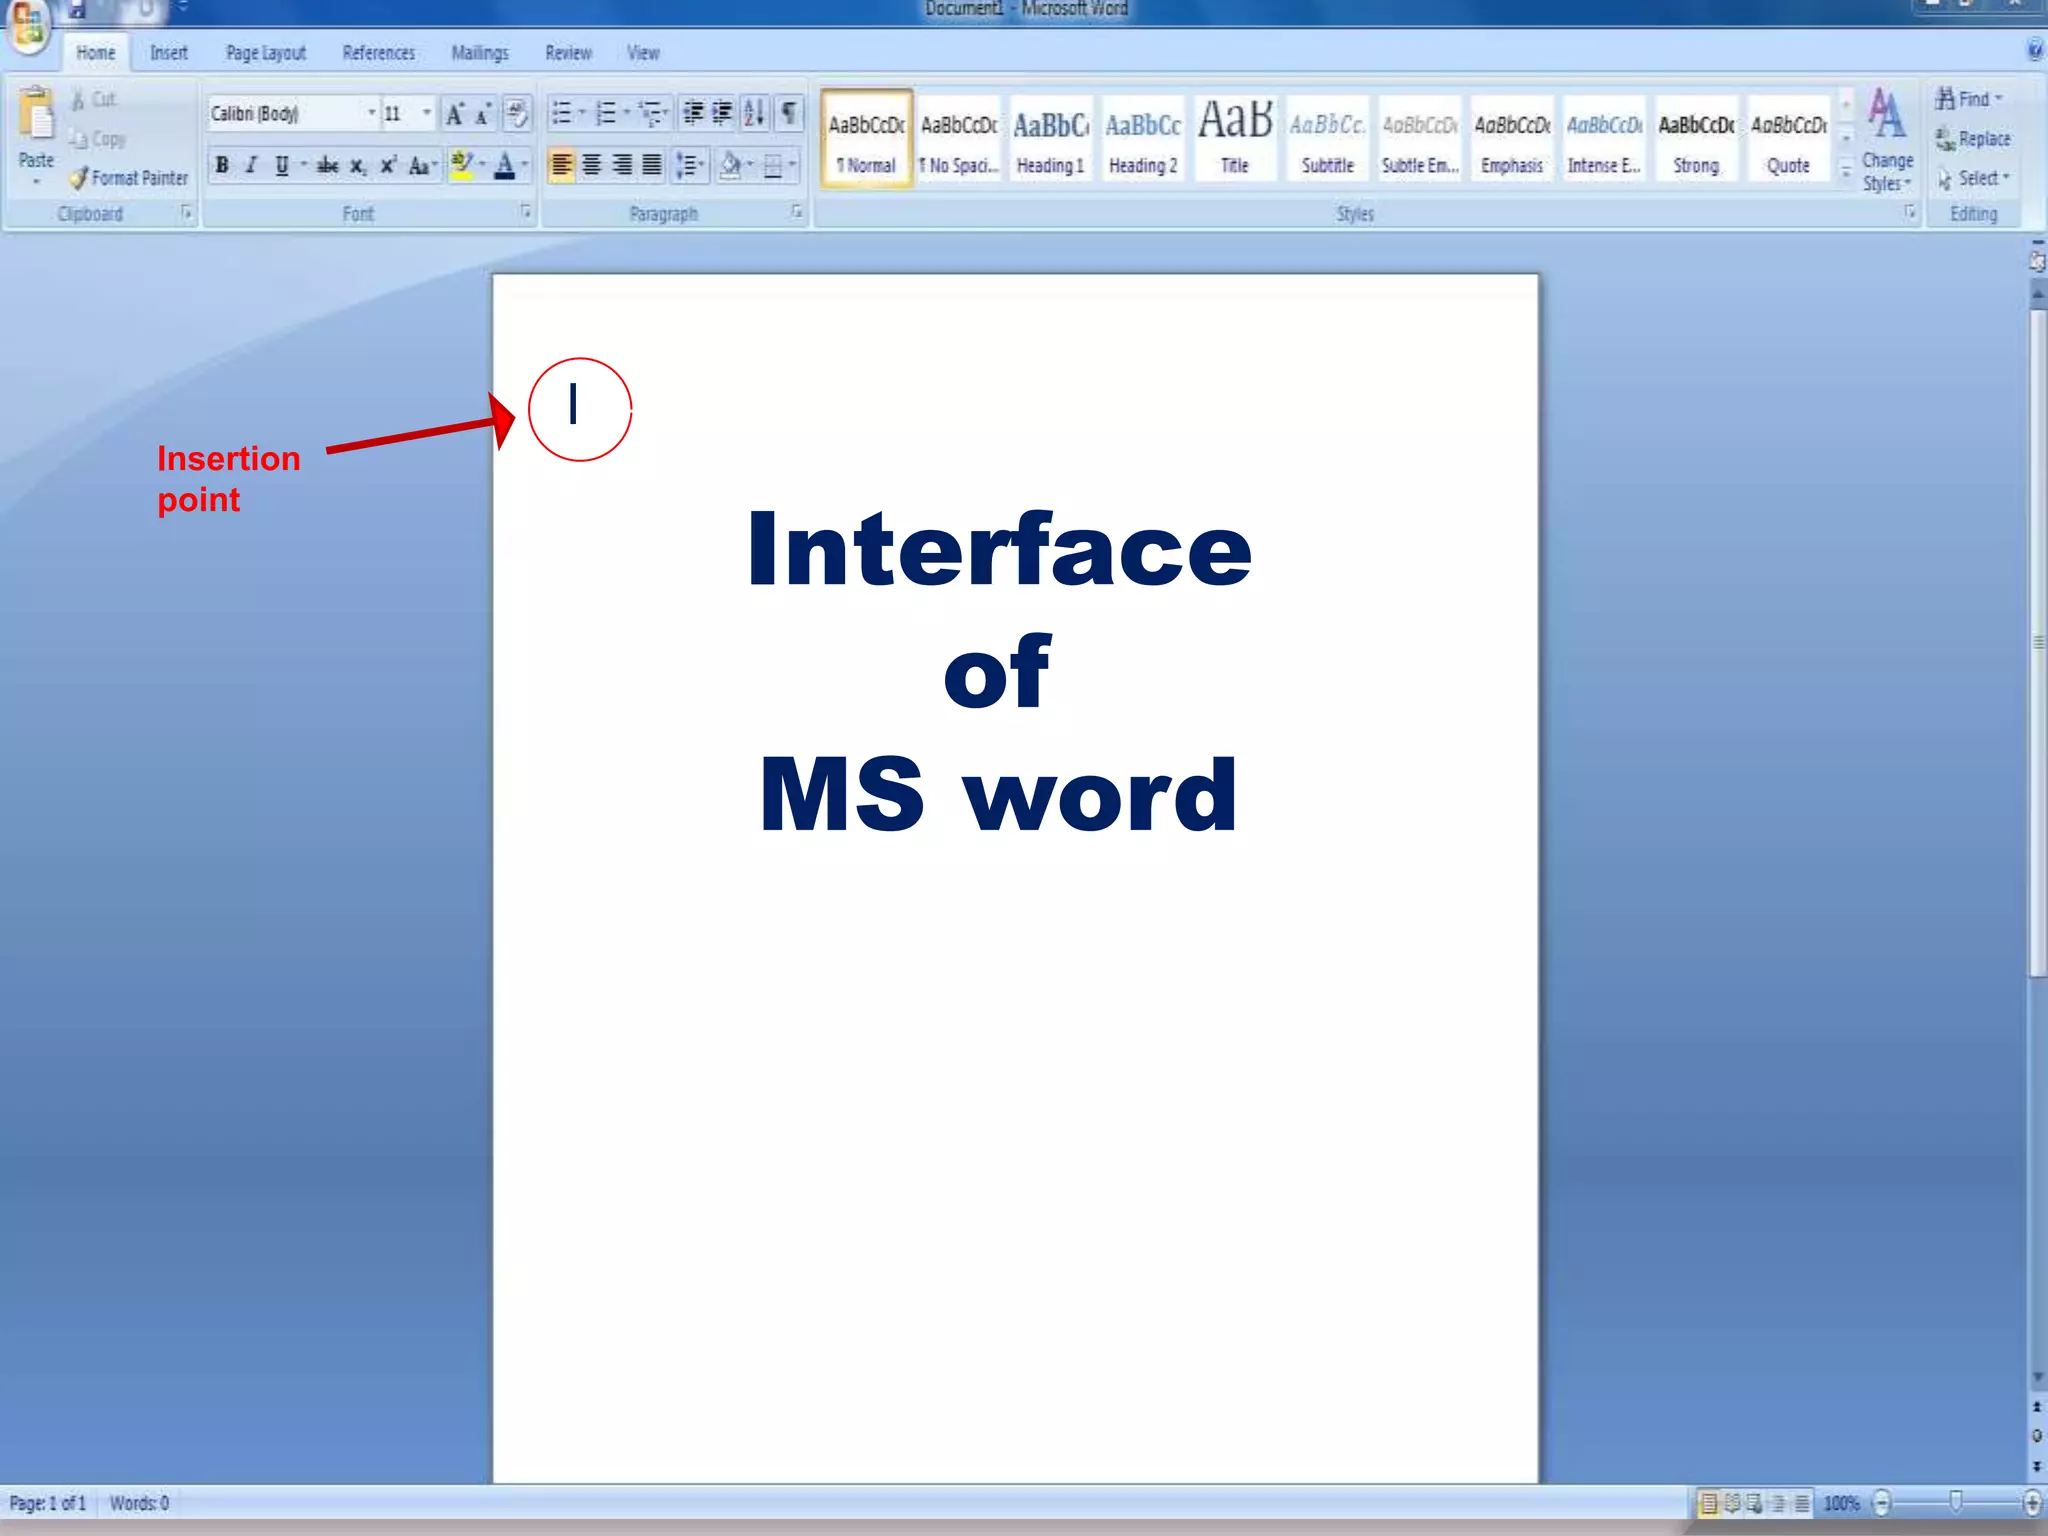
Task: Toggle Underline formatting
Action: click(282, 166)
